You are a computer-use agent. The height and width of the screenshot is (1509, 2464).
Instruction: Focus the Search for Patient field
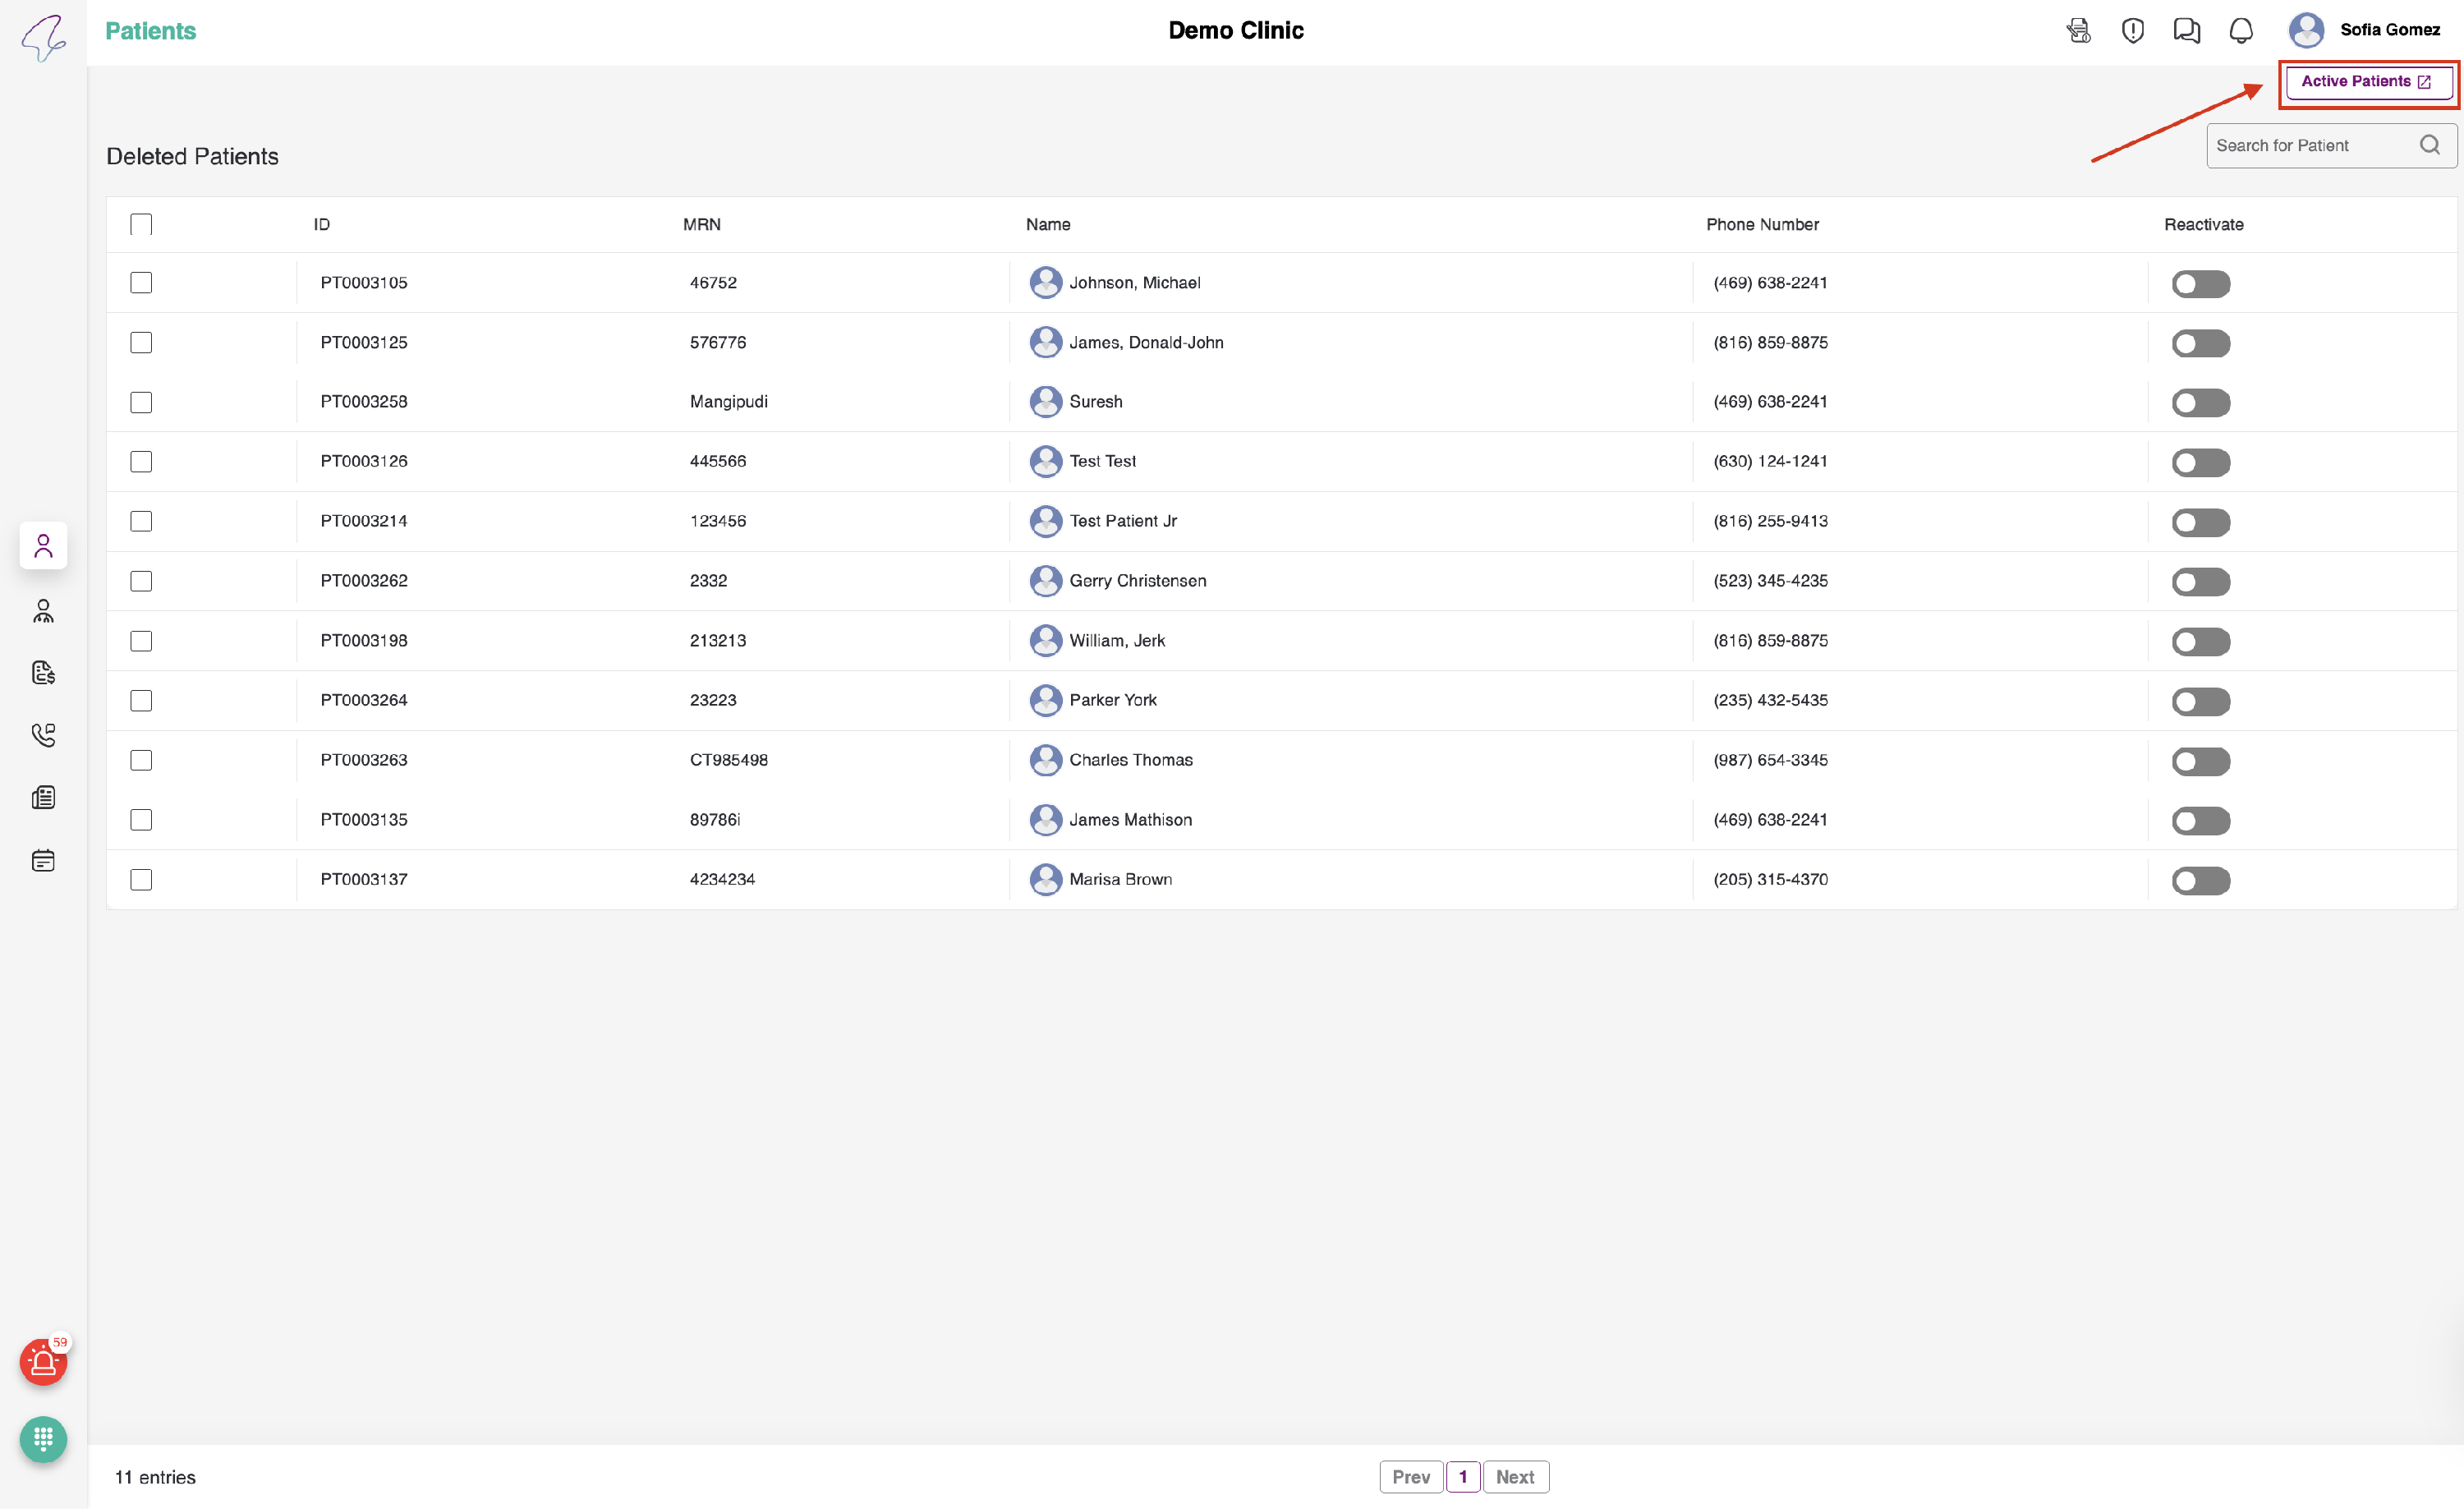click(x=2310, y=146)
